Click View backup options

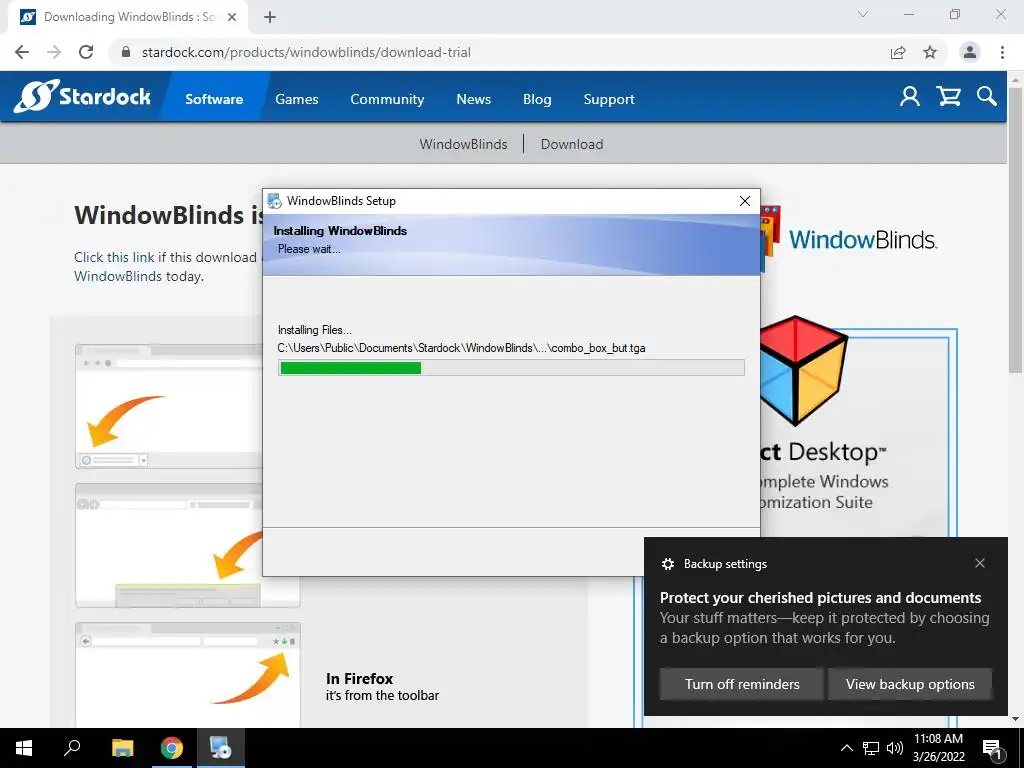coord(910,684)
